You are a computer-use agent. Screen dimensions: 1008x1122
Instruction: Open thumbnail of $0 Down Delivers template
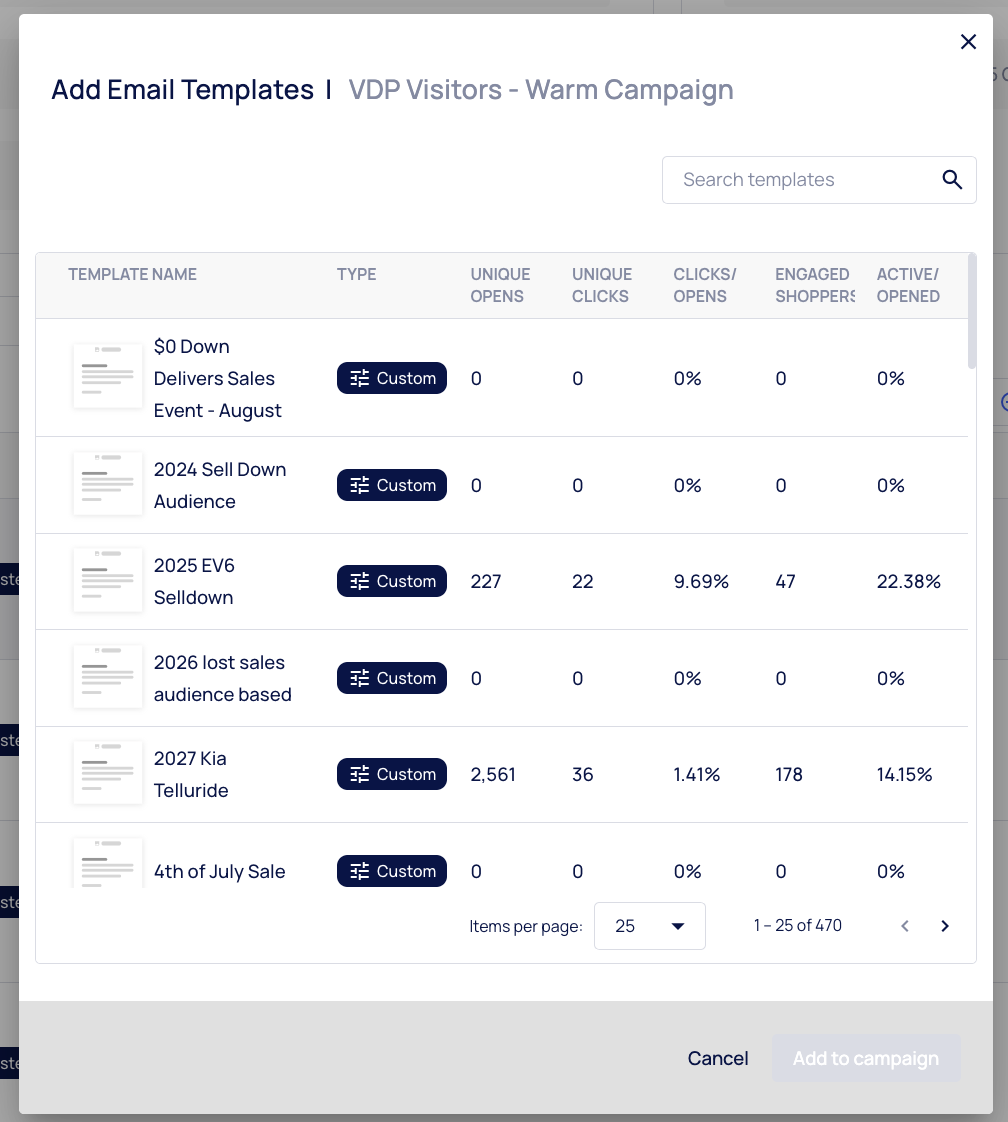[108, 377]
